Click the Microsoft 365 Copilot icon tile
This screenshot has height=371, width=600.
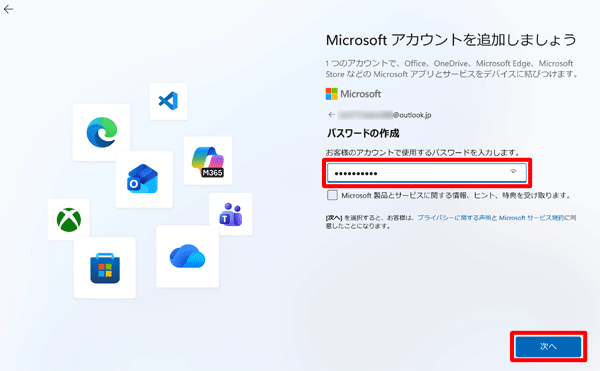click(208, 161)
